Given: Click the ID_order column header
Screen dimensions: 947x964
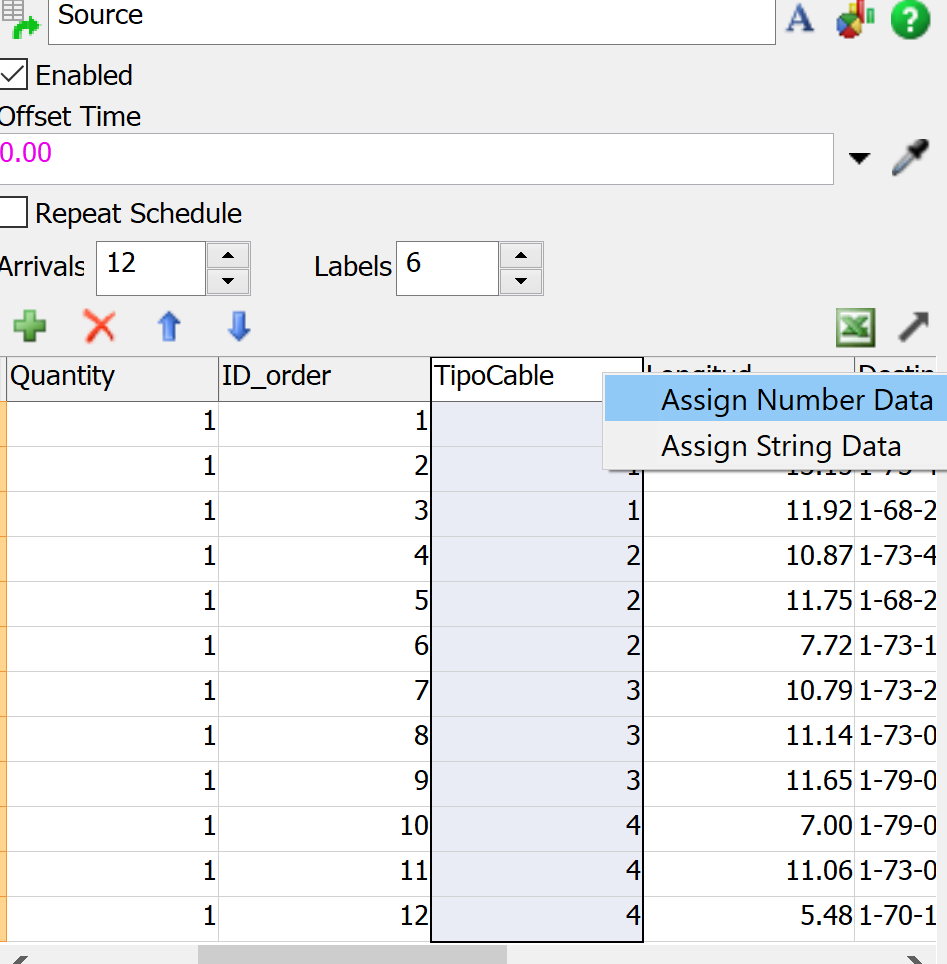Looking at the screenshot, I should click(324, 377).
